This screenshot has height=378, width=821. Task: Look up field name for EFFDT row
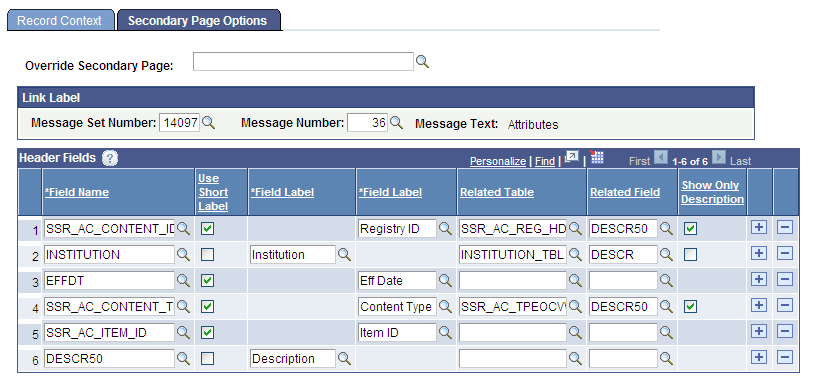183,281
